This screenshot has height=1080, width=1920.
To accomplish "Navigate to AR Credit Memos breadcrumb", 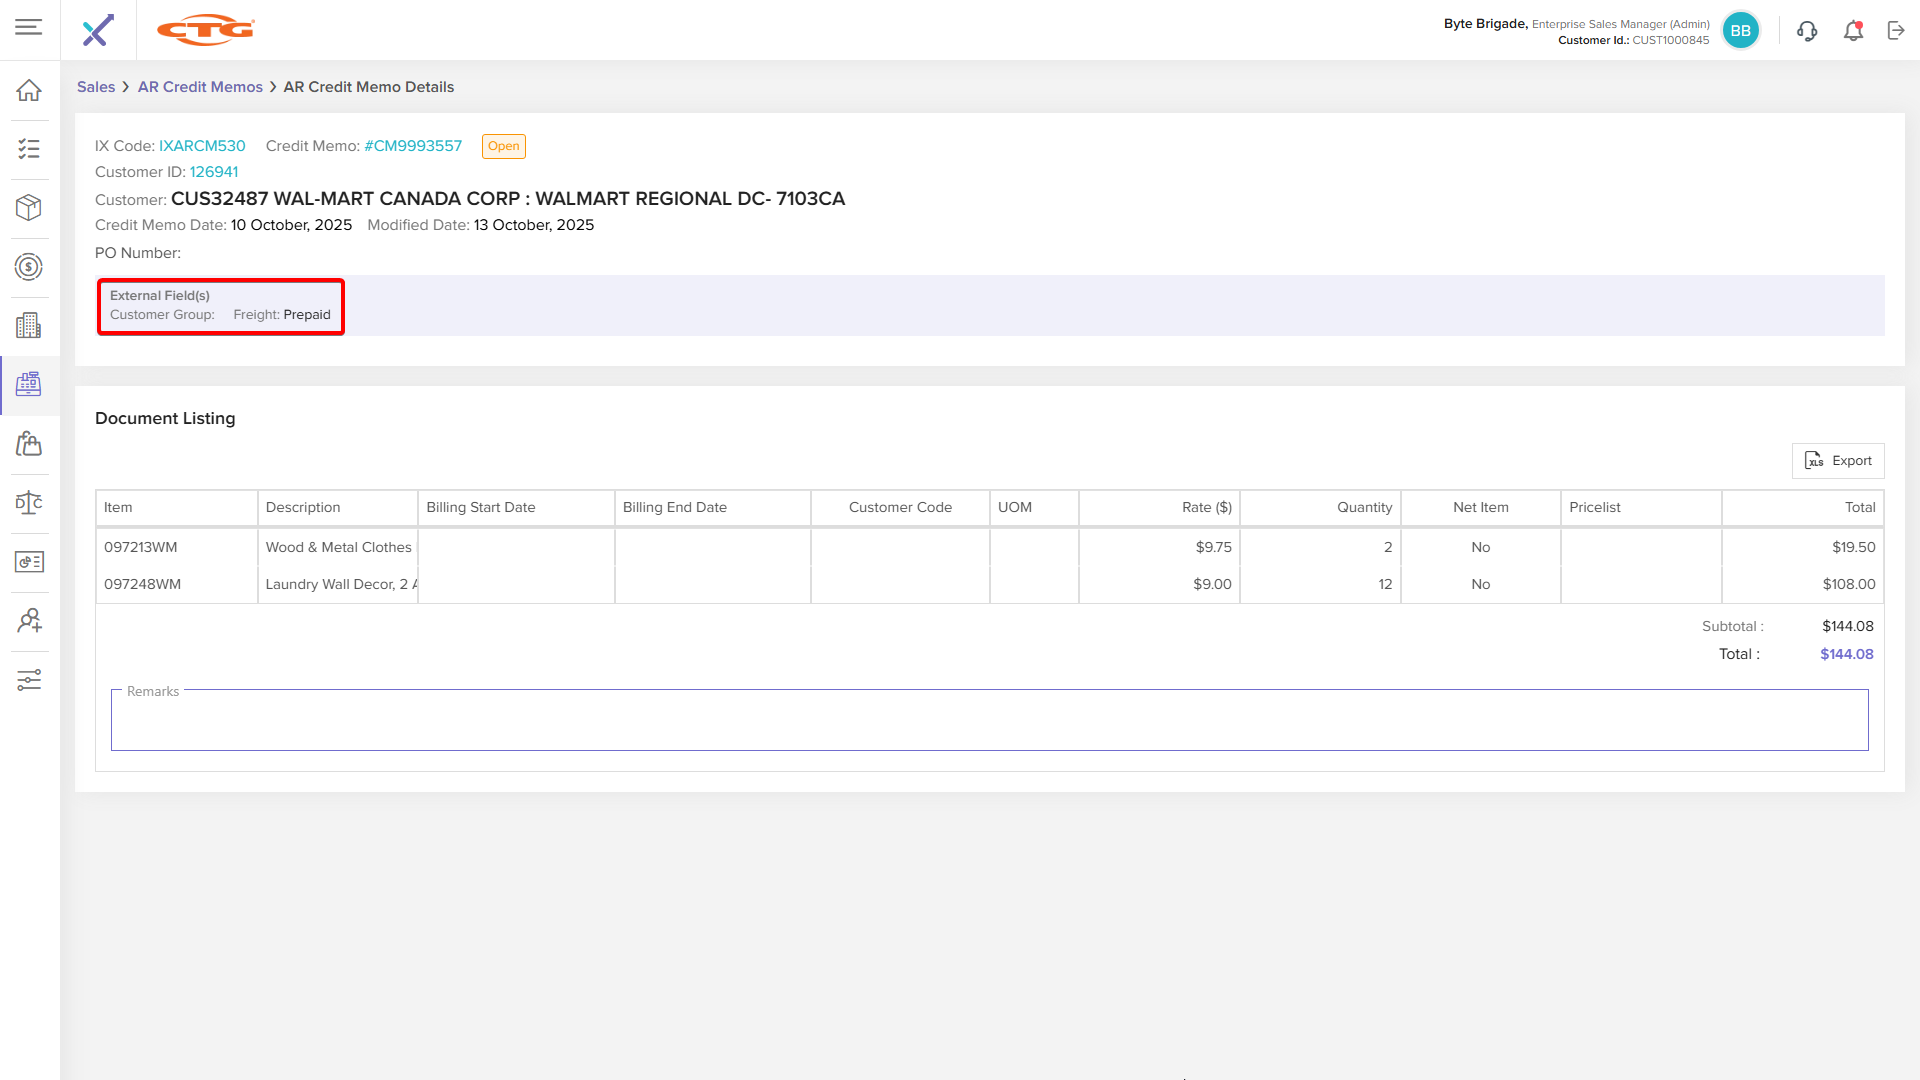I will [x=200, y=87].
